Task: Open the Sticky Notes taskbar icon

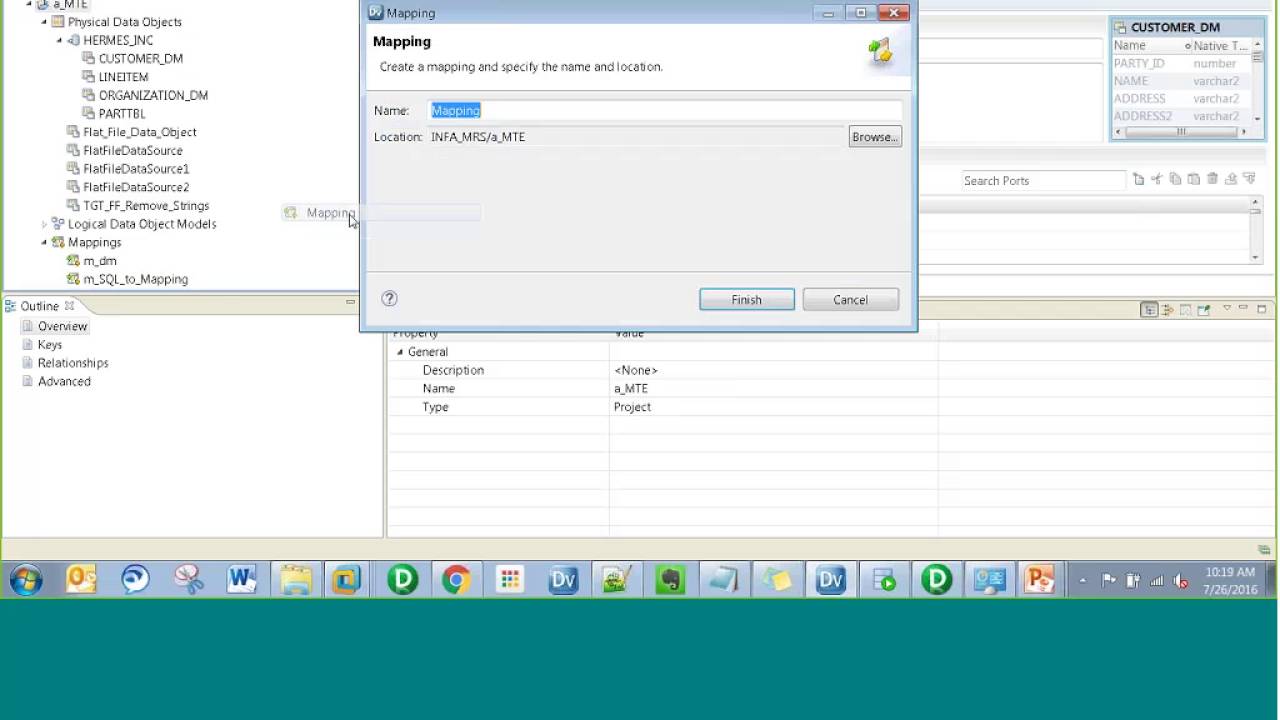Action: coord(777,580)
